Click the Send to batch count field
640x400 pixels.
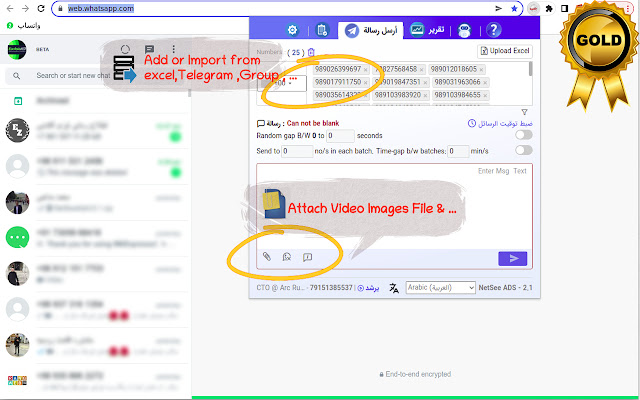pyautogui.click(x=297, y=151)
